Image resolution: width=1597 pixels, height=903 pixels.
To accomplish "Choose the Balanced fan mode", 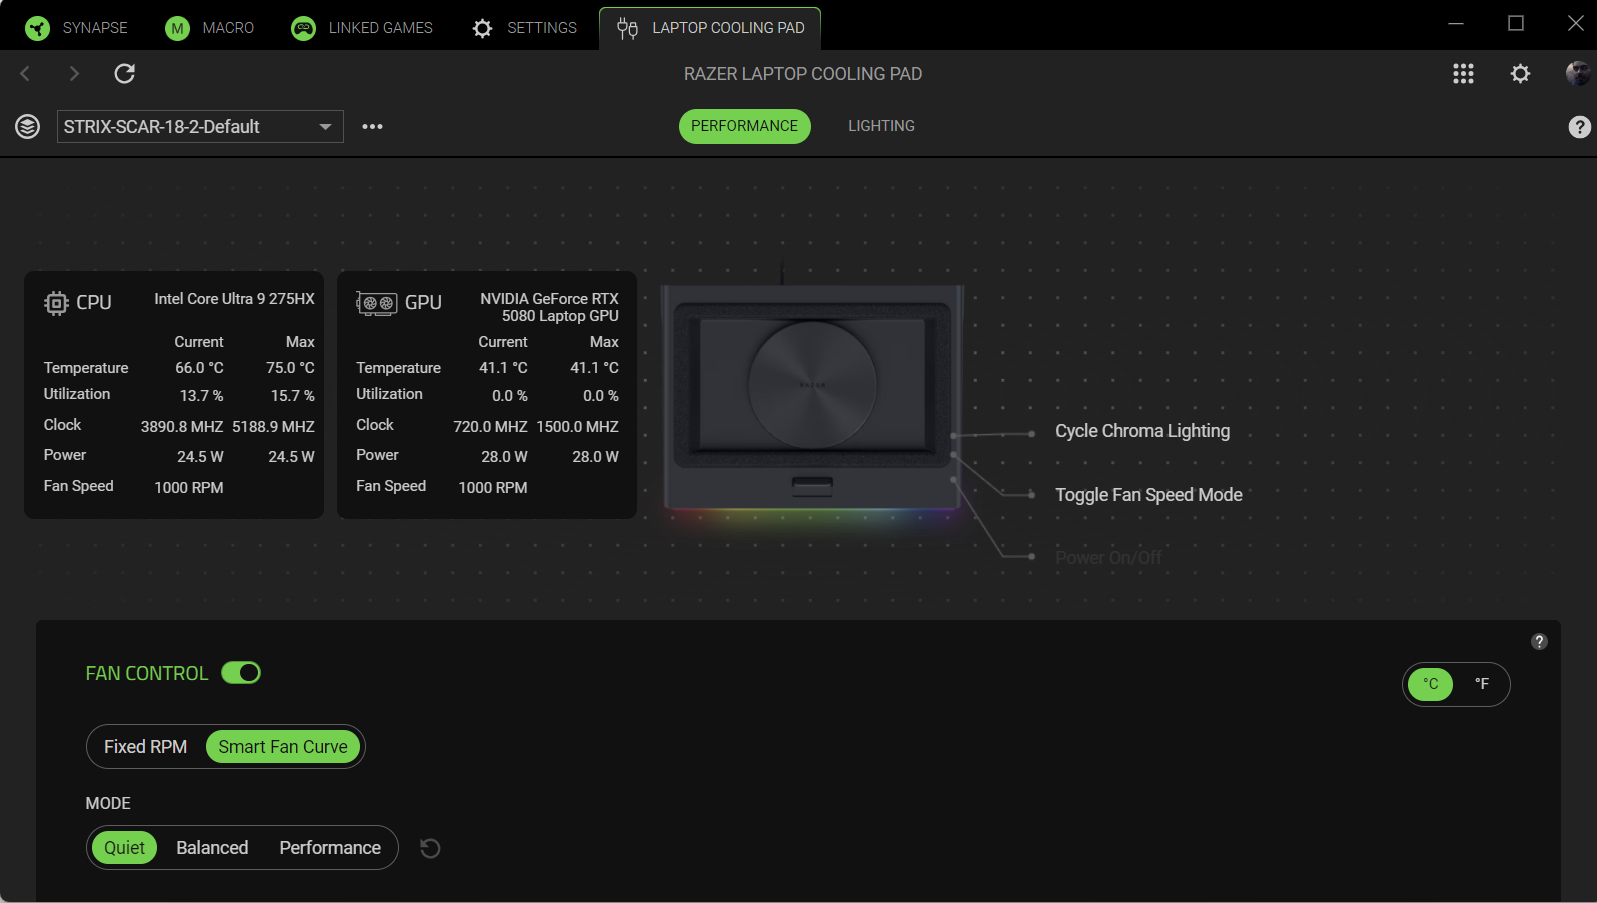I will pyautogui.click(x=212, y=848).
